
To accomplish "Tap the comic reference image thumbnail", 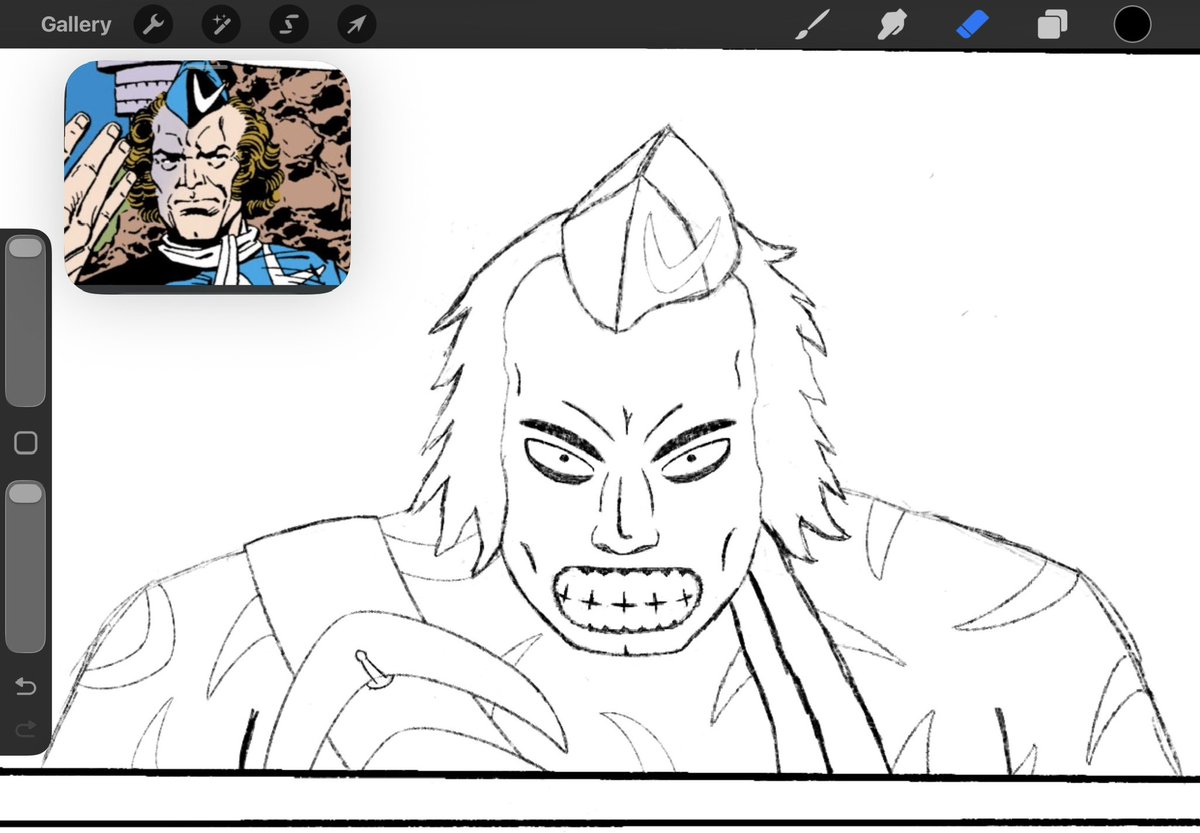I will pyautogui.click(x=207, y=175).
